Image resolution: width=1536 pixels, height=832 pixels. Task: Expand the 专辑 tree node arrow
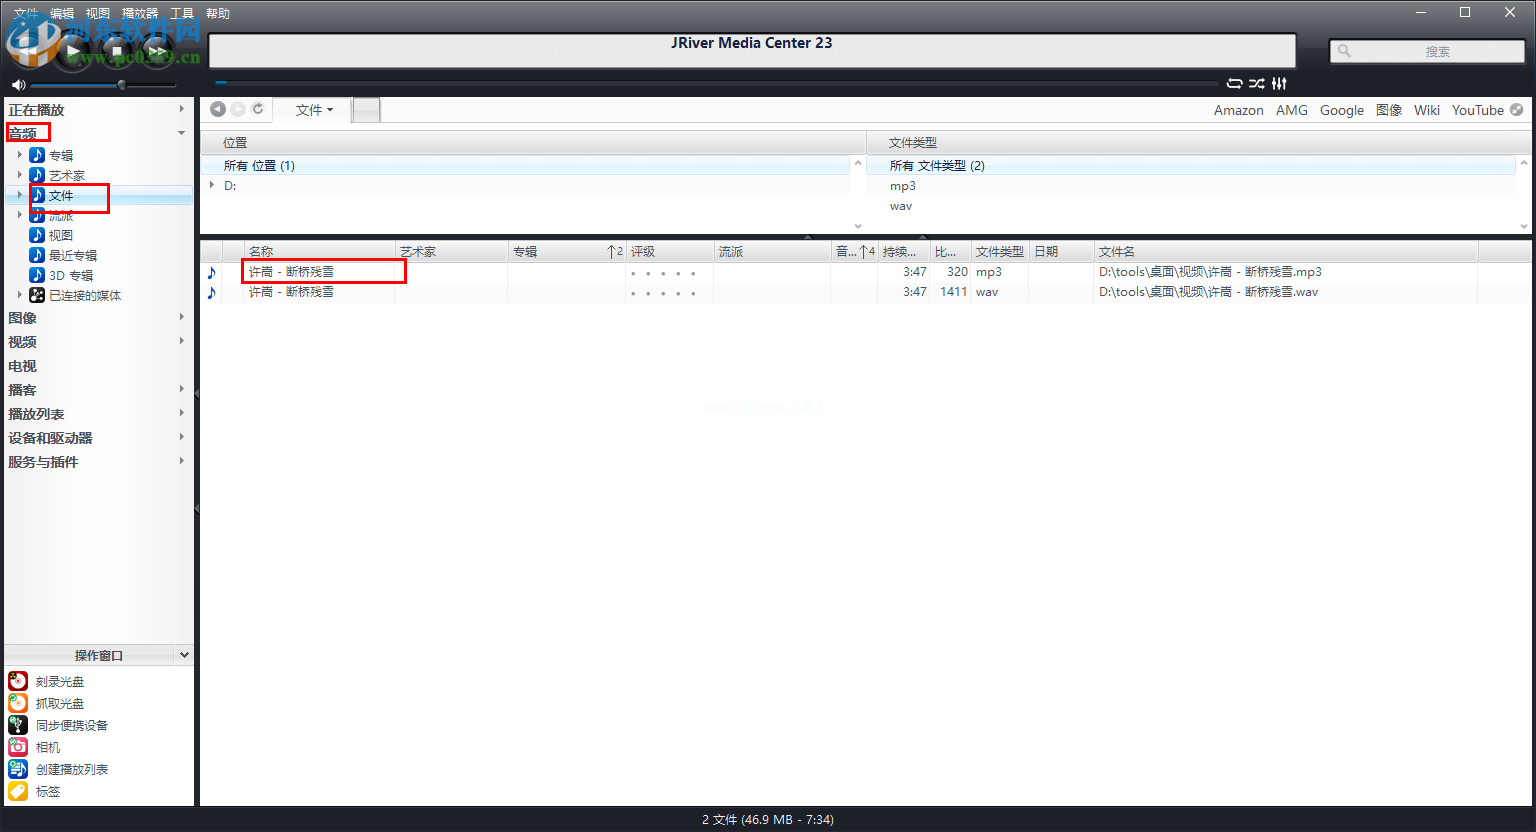click(x=19, y=155)
